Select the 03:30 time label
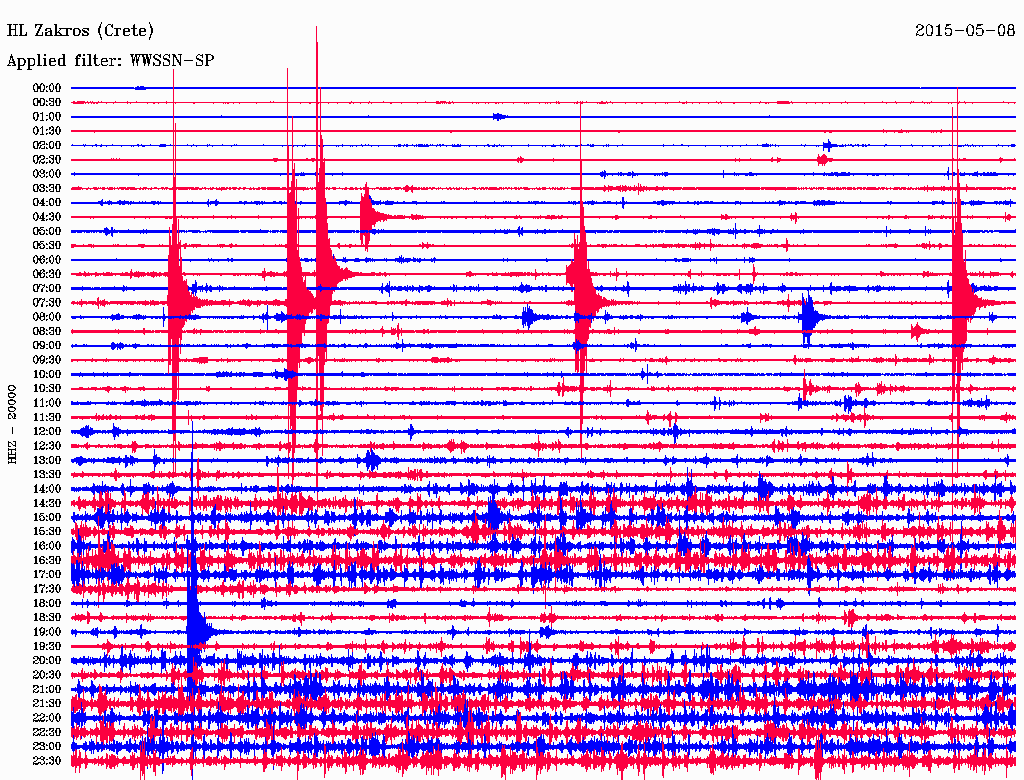Viewport: 1024px width, 780px height. point(47,188)
